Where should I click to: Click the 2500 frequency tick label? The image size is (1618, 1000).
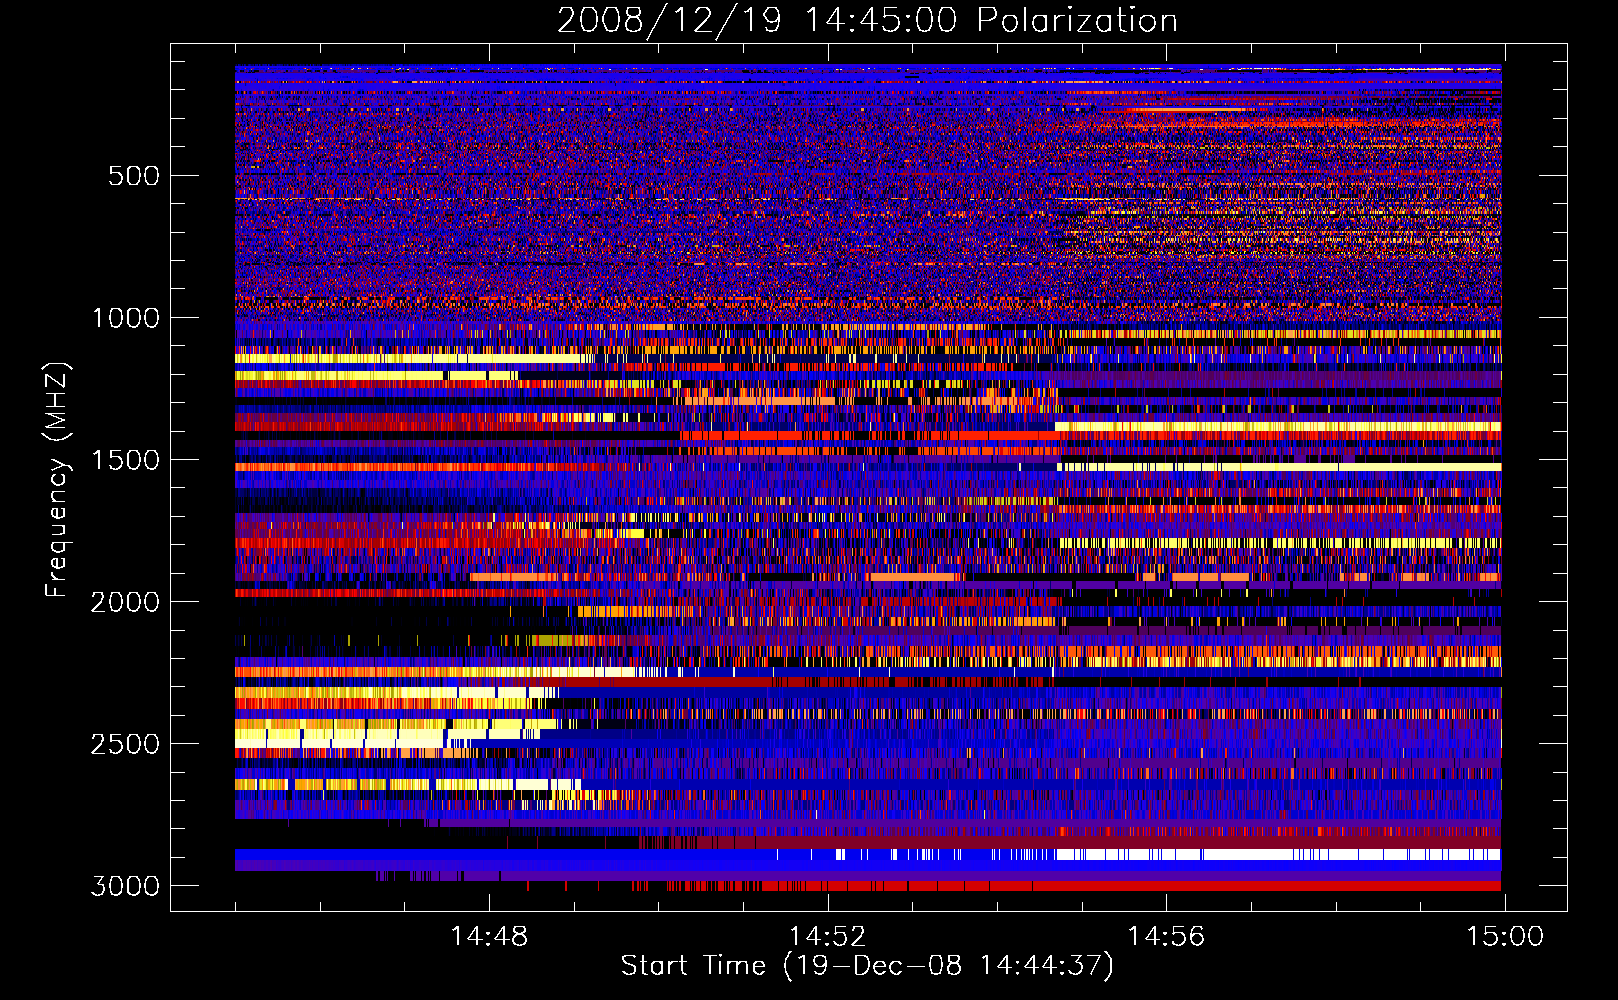tap(125, 744)
